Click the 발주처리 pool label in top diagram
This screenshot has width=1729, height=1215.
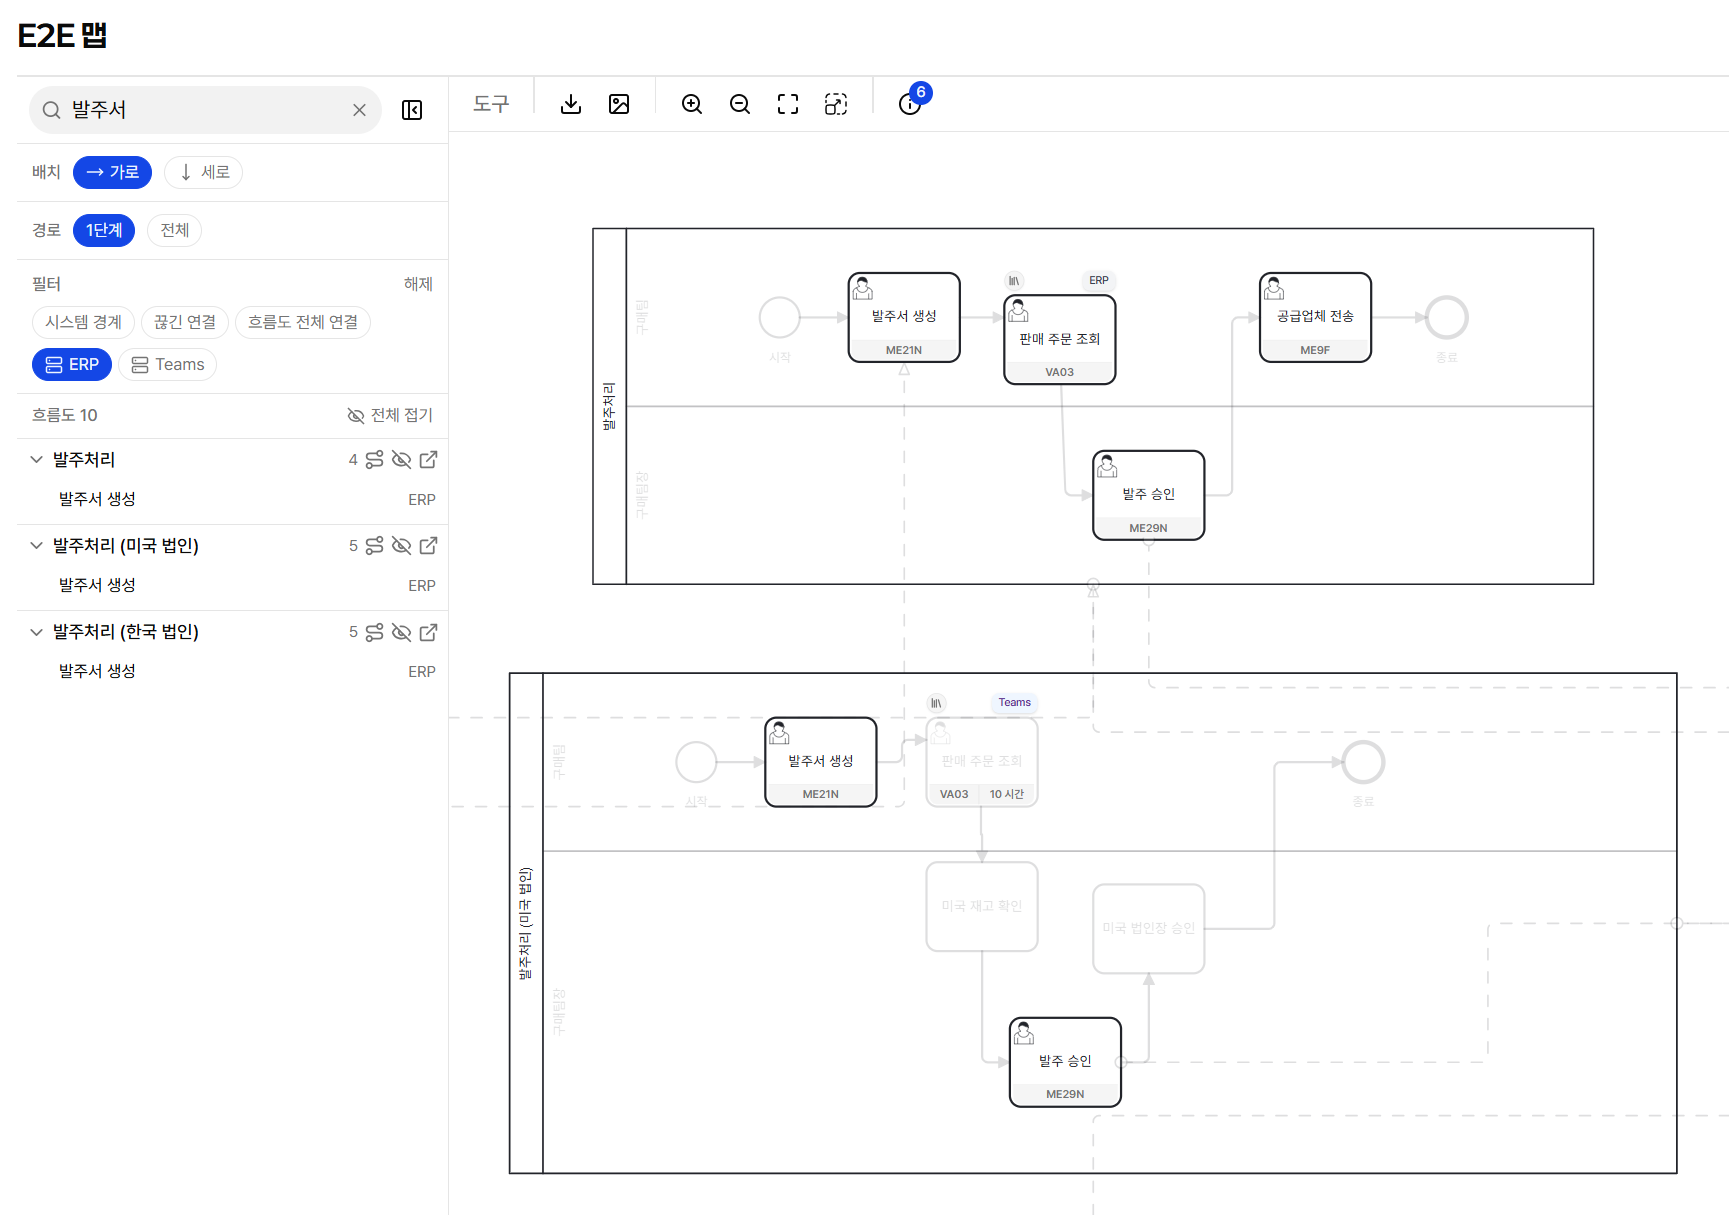[x=609, y=406]
